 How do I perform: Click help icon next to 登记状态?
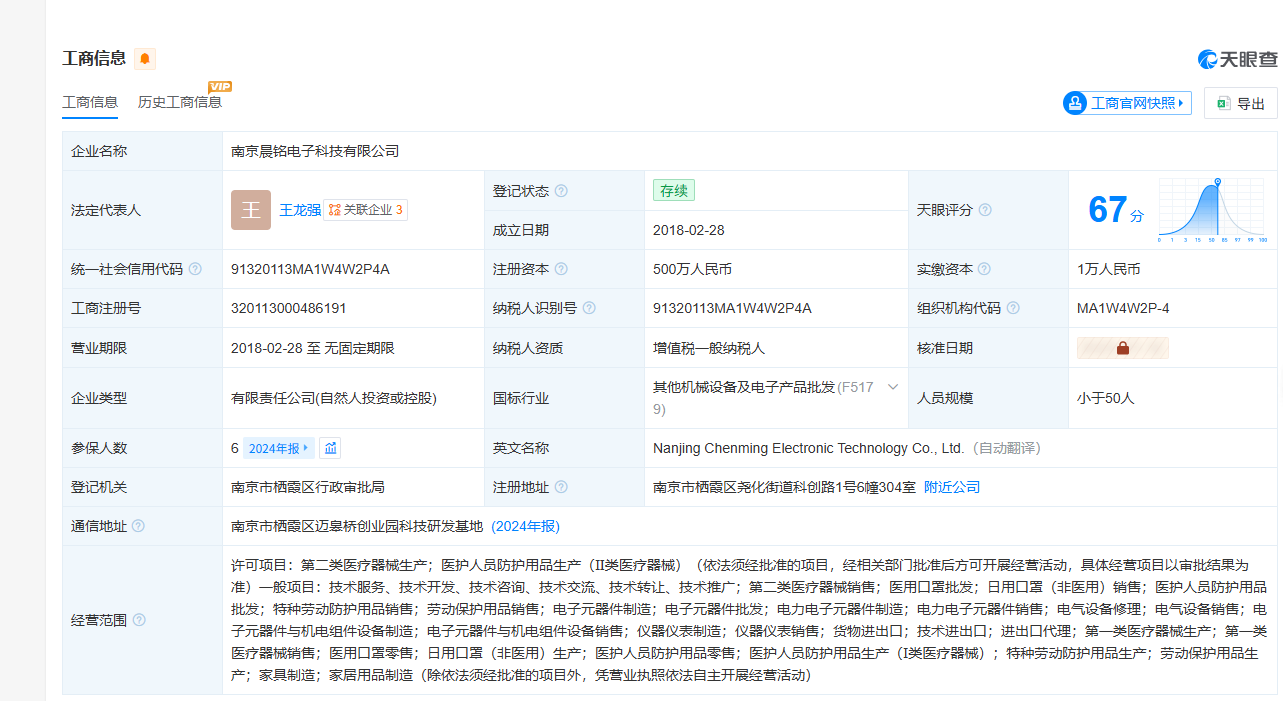pos(561,191)
